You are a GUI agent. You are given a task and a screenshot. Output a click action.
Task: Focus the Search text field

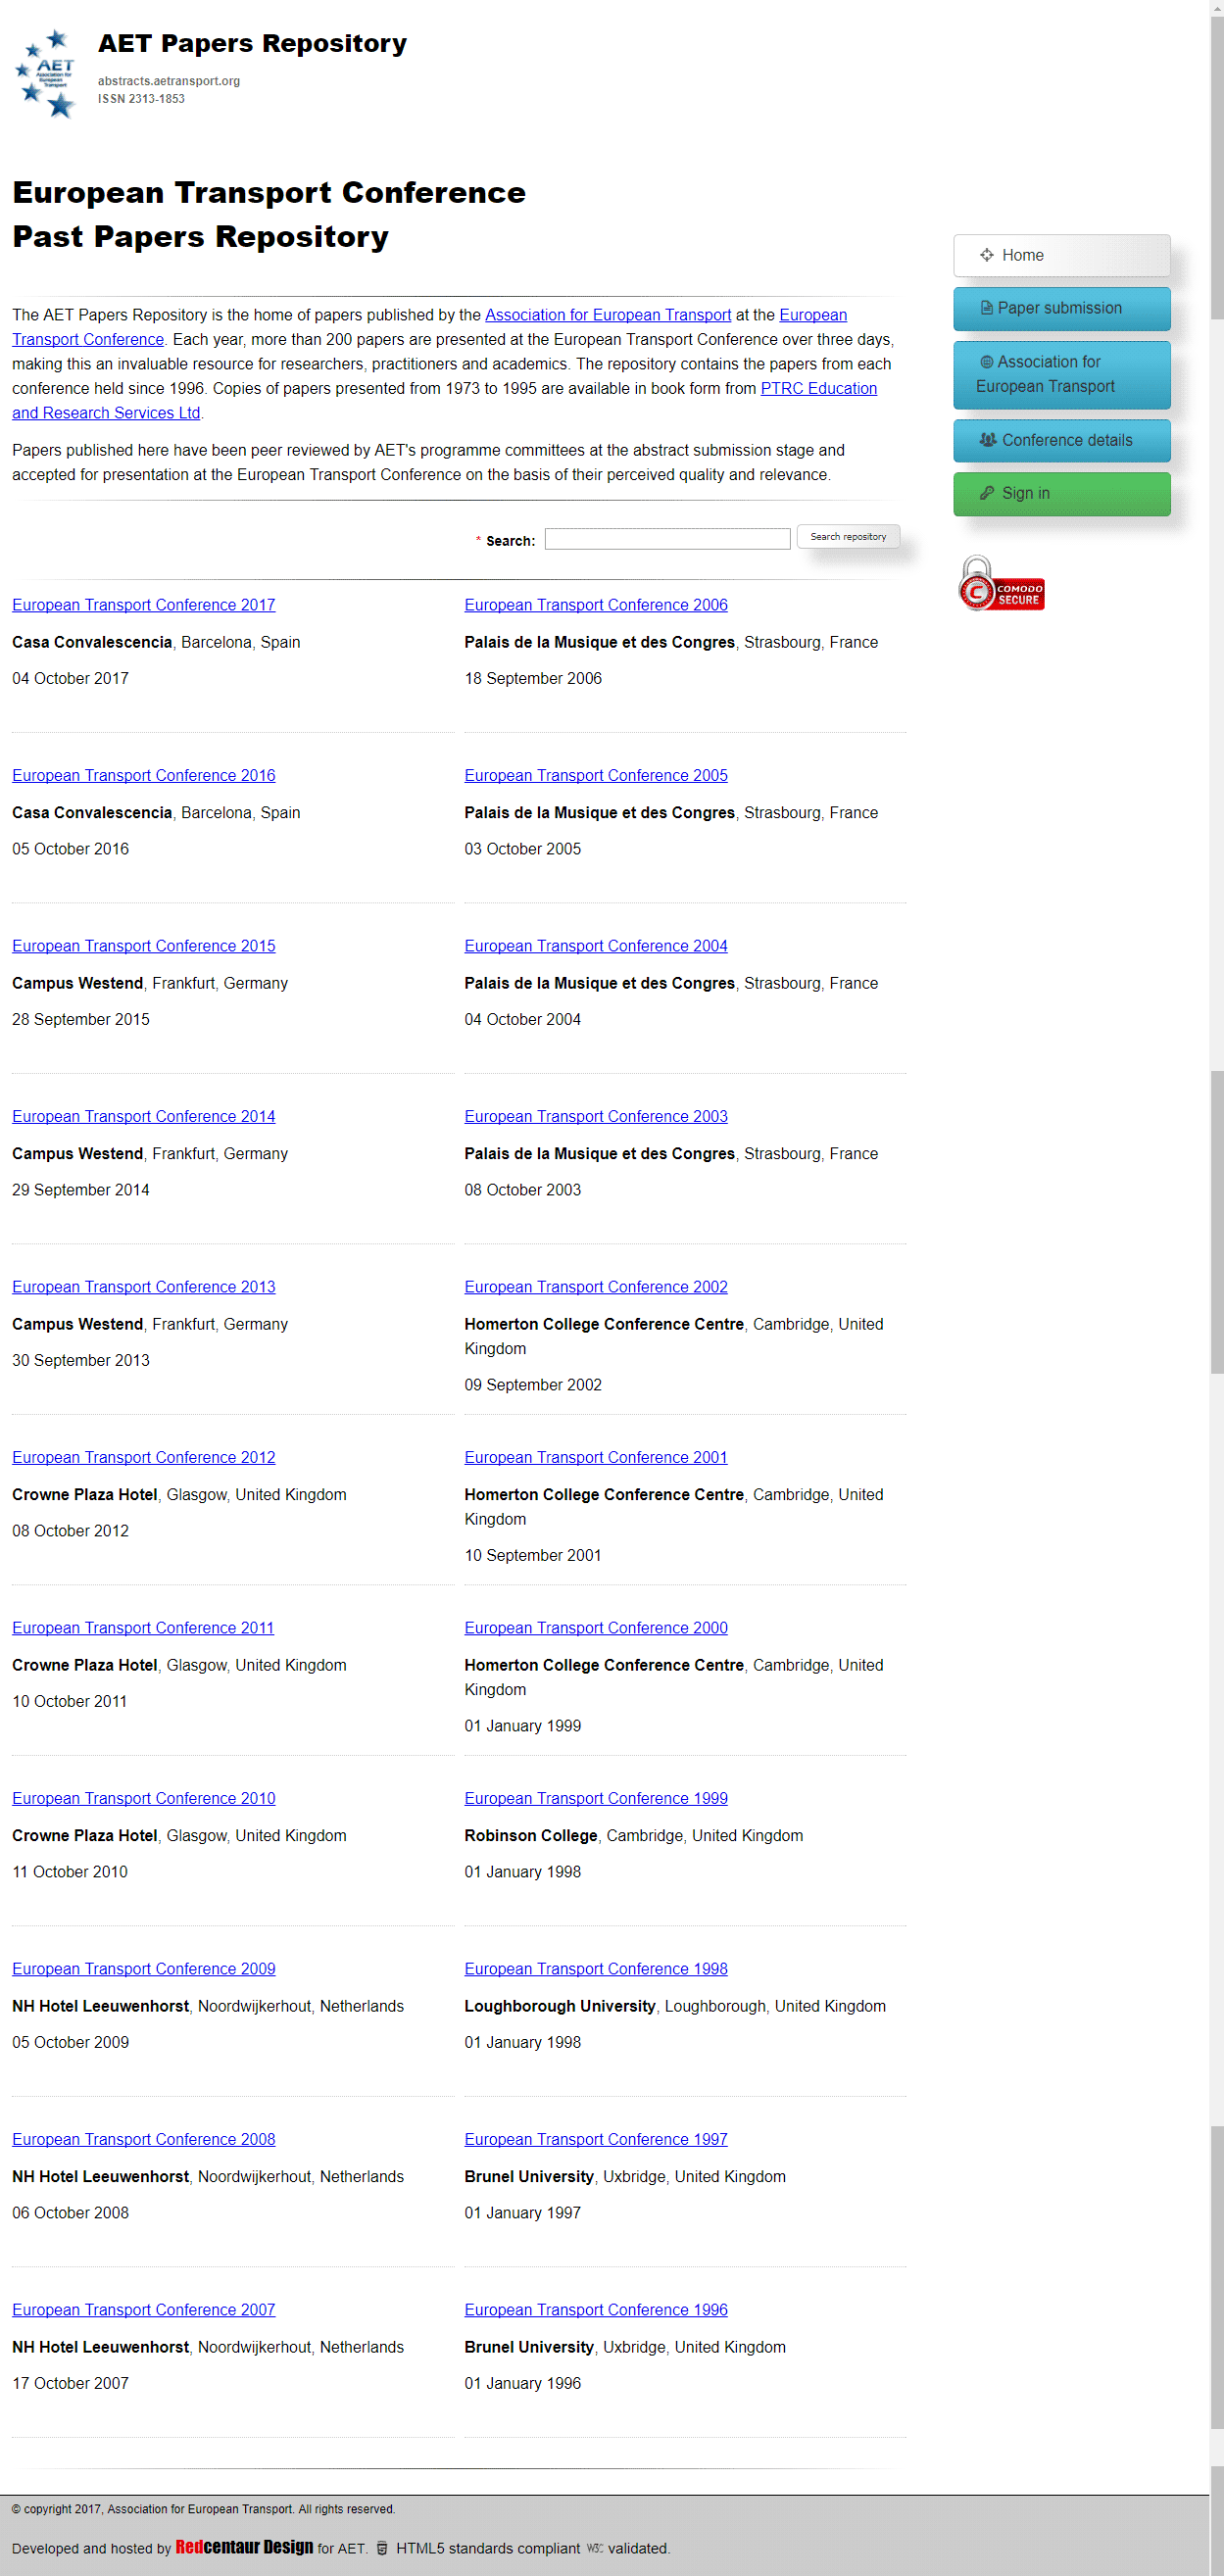667,539
